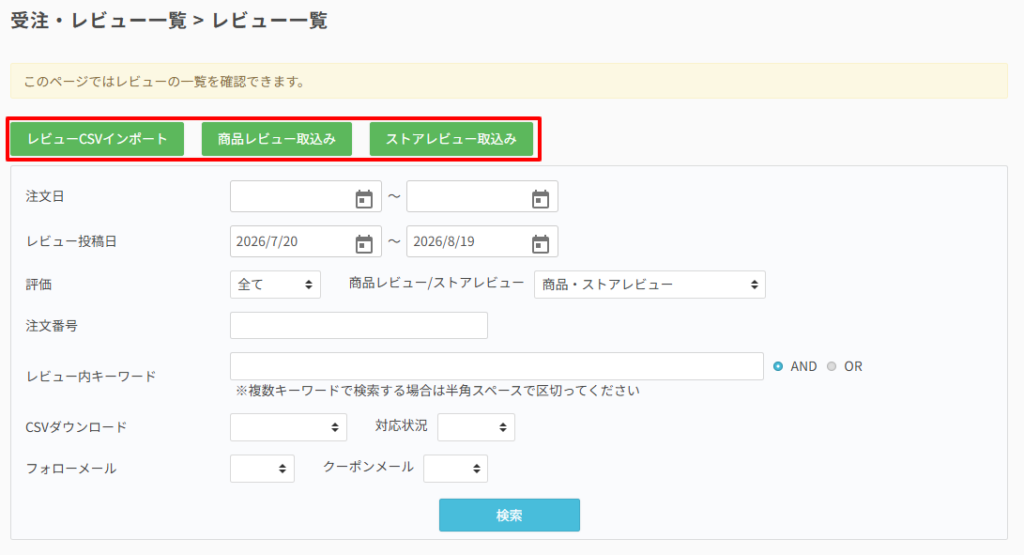Open calendar for レビュー投稿日 end date 2026/8/19
The image size is (1024, 555).
[x=540, y=244]
